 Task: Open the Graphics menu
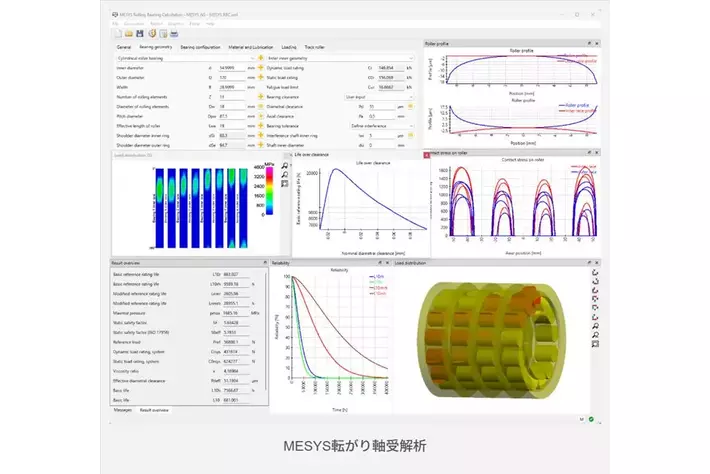point(176,24)
